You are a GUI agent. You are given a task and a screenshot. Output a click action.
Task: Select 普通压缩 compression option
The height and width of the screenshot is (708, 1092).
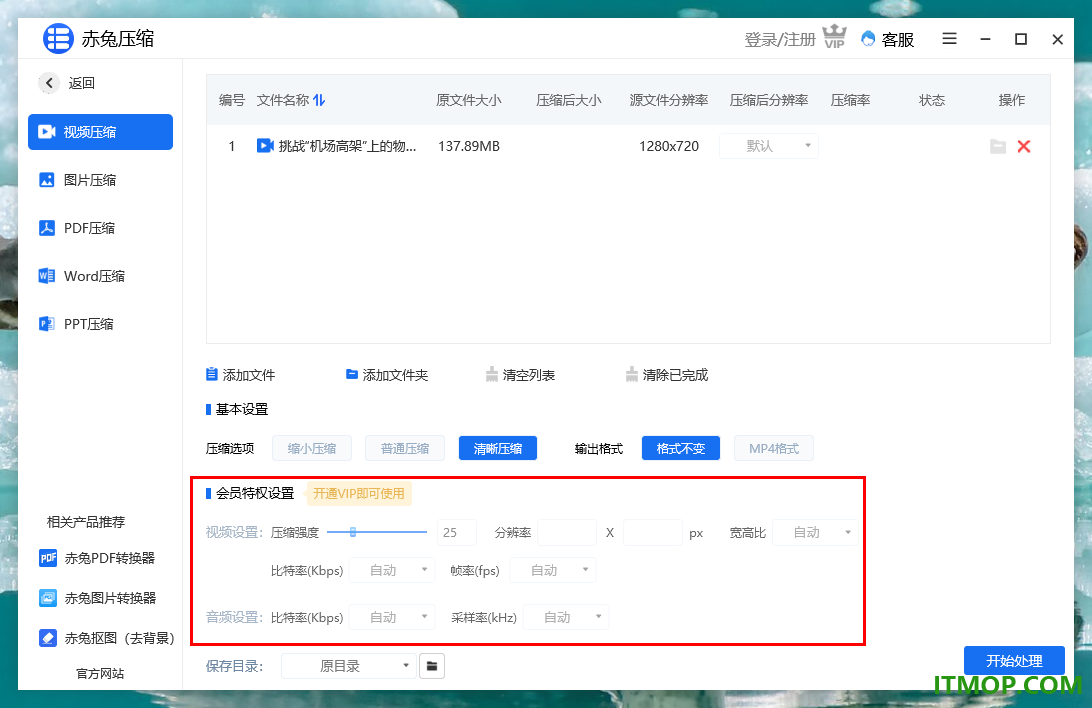tap(405, 448)
